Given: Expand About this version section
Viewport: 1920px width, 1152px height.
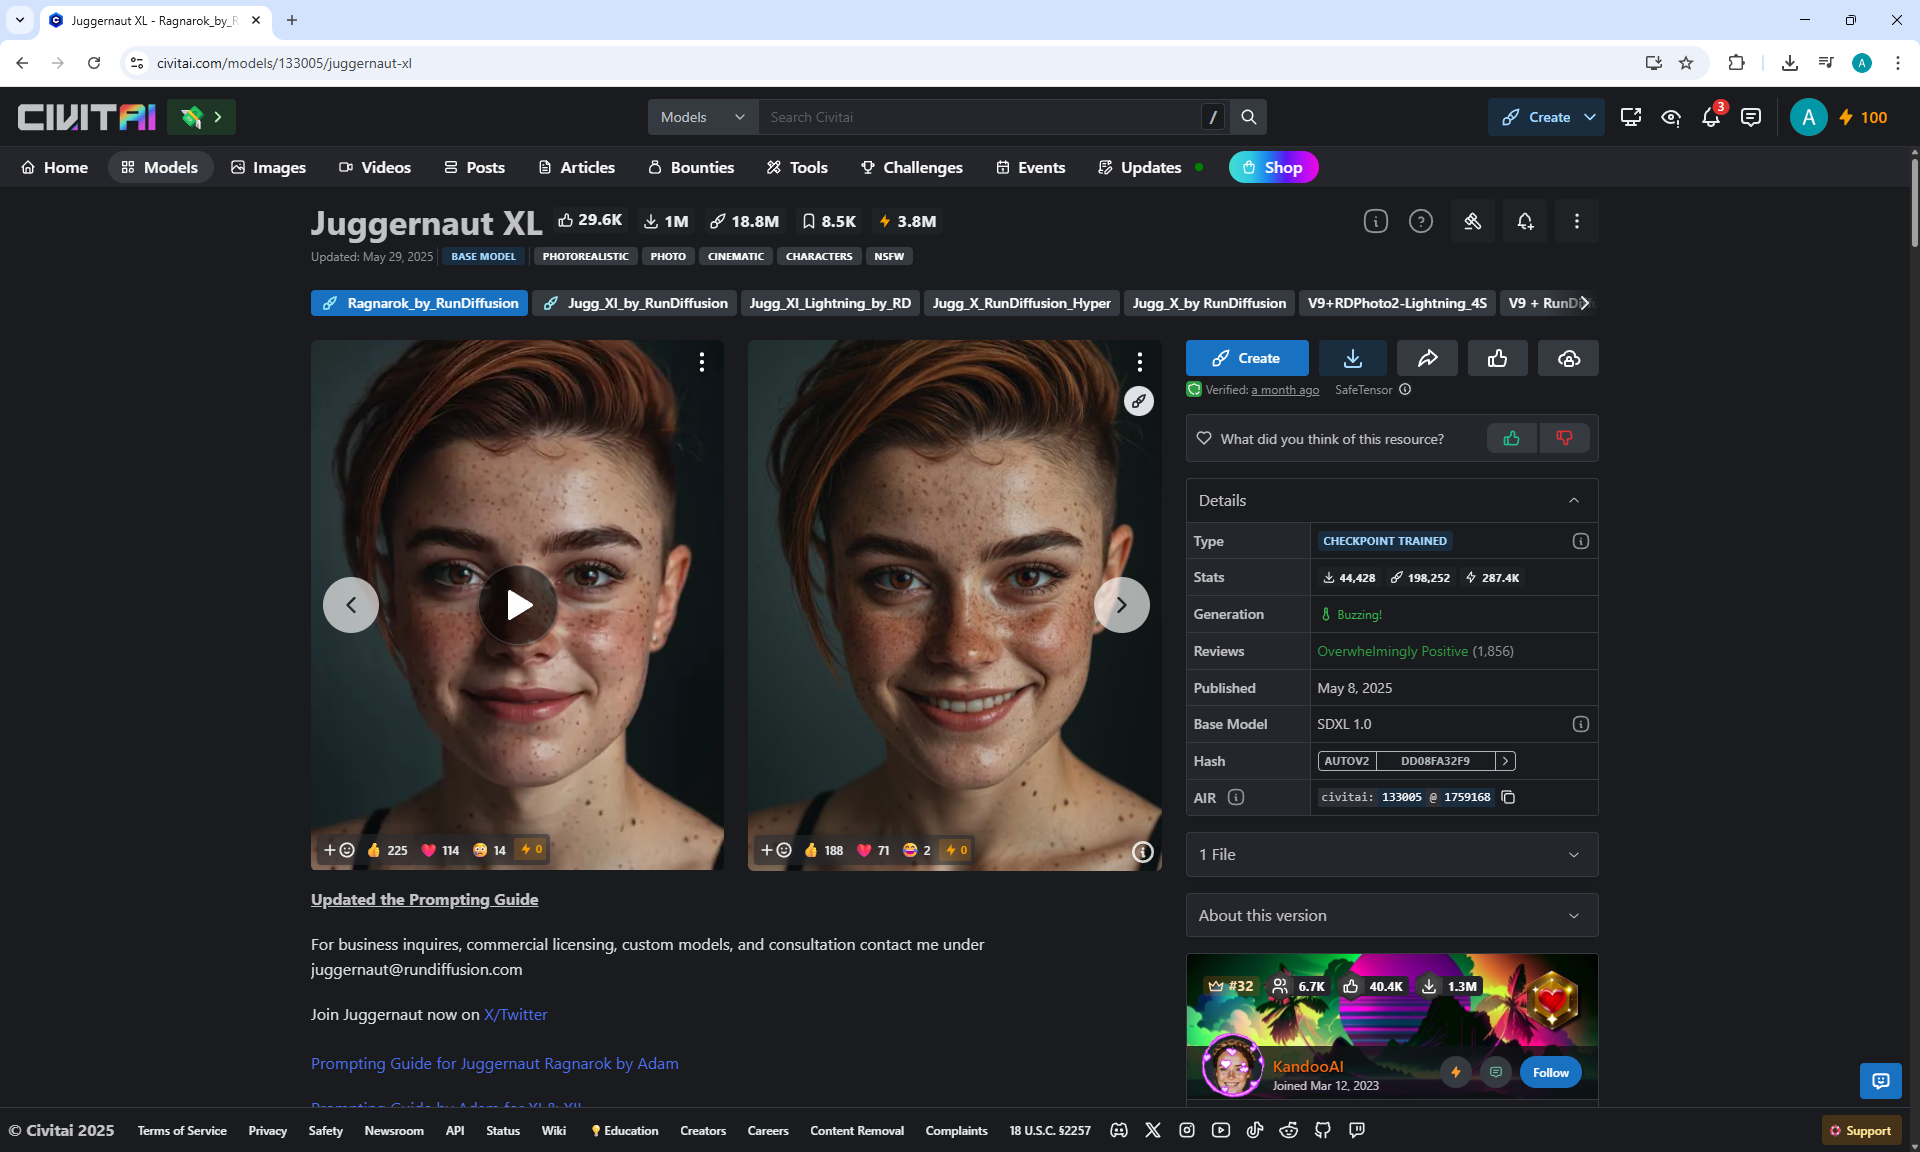Looking at the screenshot, I should point(1391,915).
